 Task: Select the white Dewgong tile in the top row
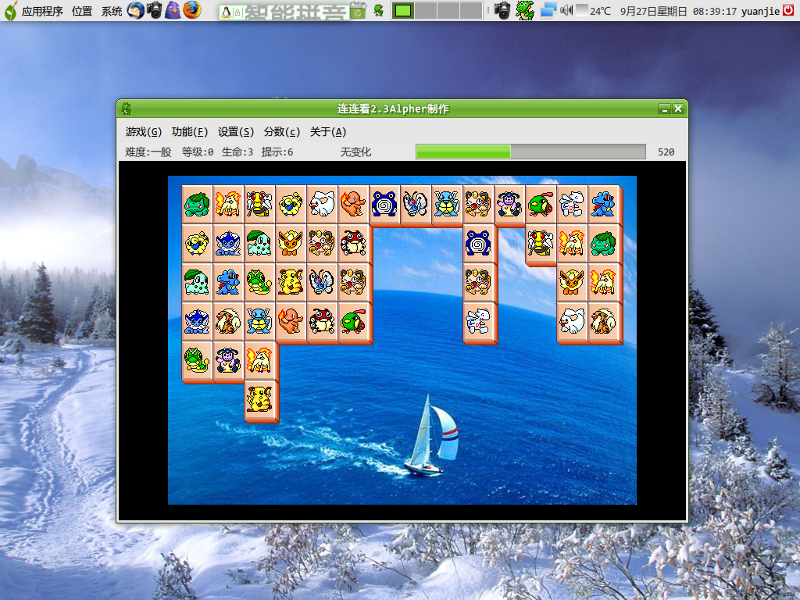point(322,204)
